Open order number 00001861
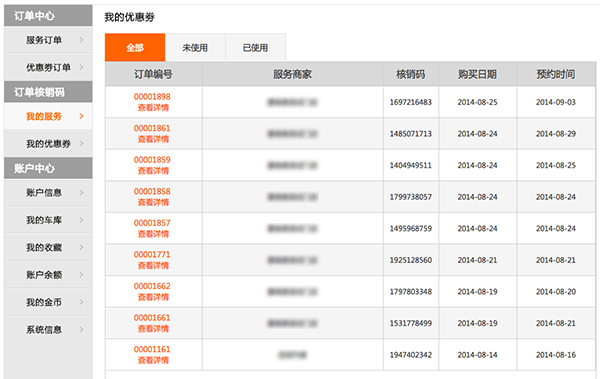The image size is (600, 379). pos(152,128)
